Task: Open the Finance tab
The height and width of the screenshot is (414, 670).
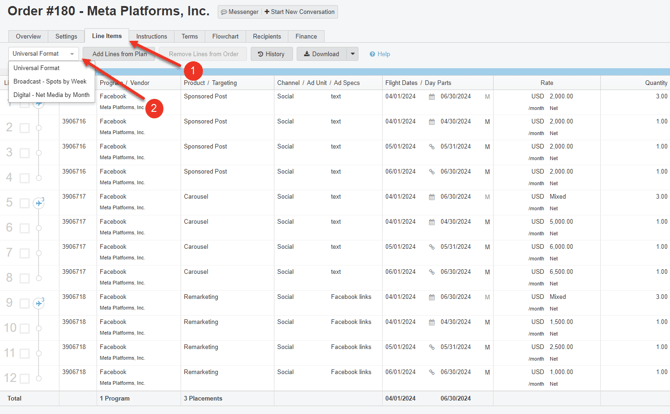Action: pos(306,36)
